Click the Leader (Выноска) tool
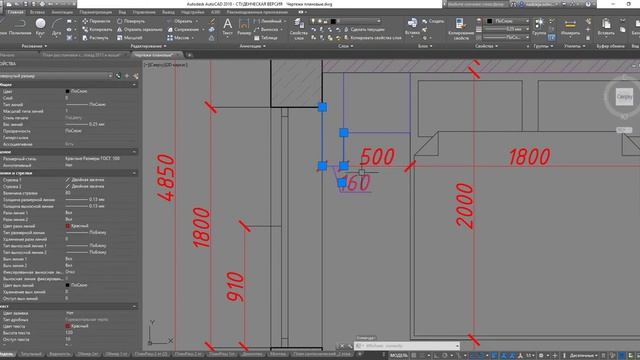640x360 pixels. 266,29
